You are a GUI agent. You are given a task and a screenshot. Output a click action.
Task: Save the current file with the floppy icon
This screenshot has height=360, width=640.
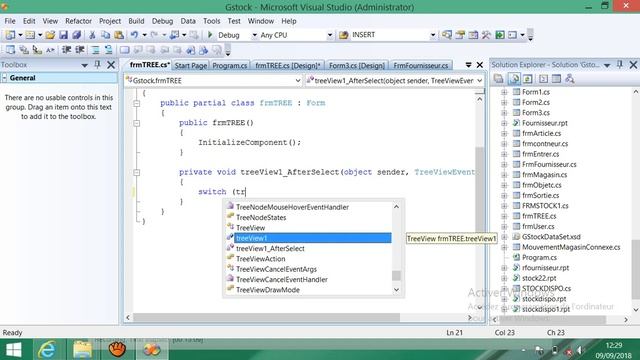[x=63, y=35]
